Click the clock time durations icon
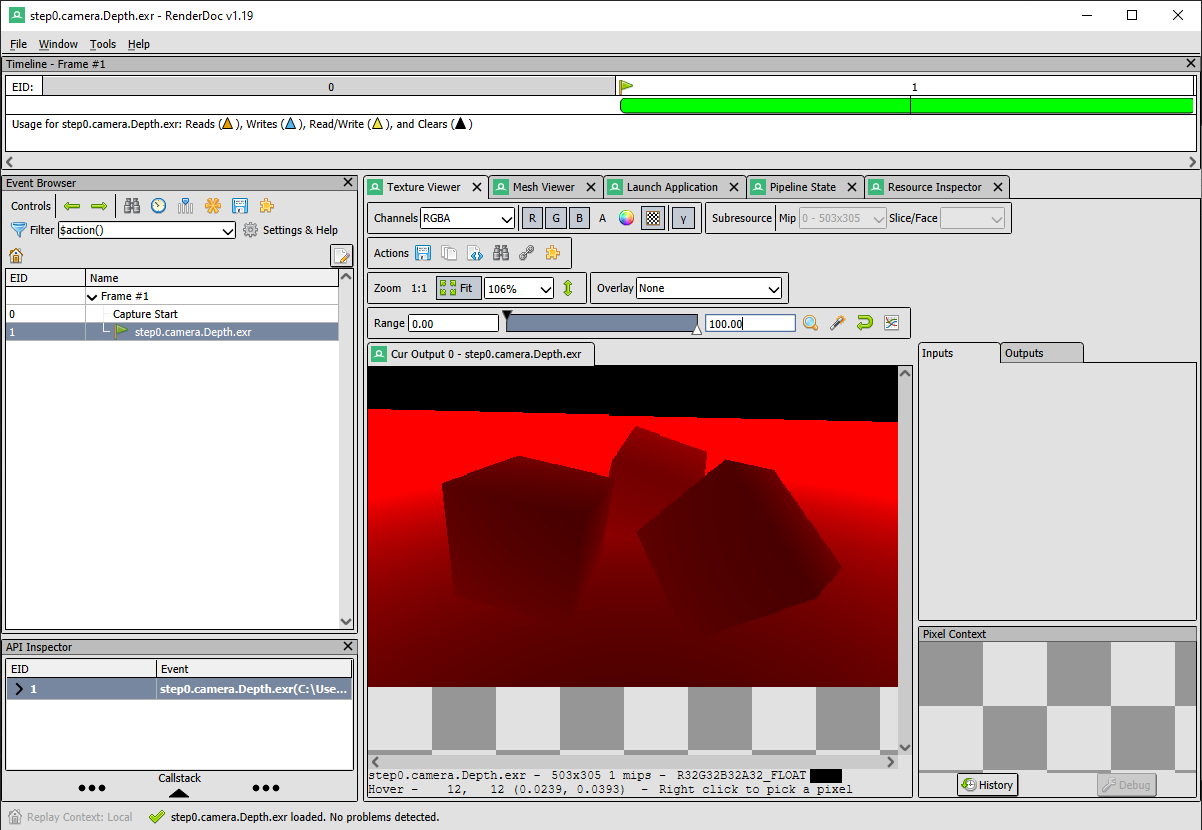 pyautogui.click(x=159, y=206)
